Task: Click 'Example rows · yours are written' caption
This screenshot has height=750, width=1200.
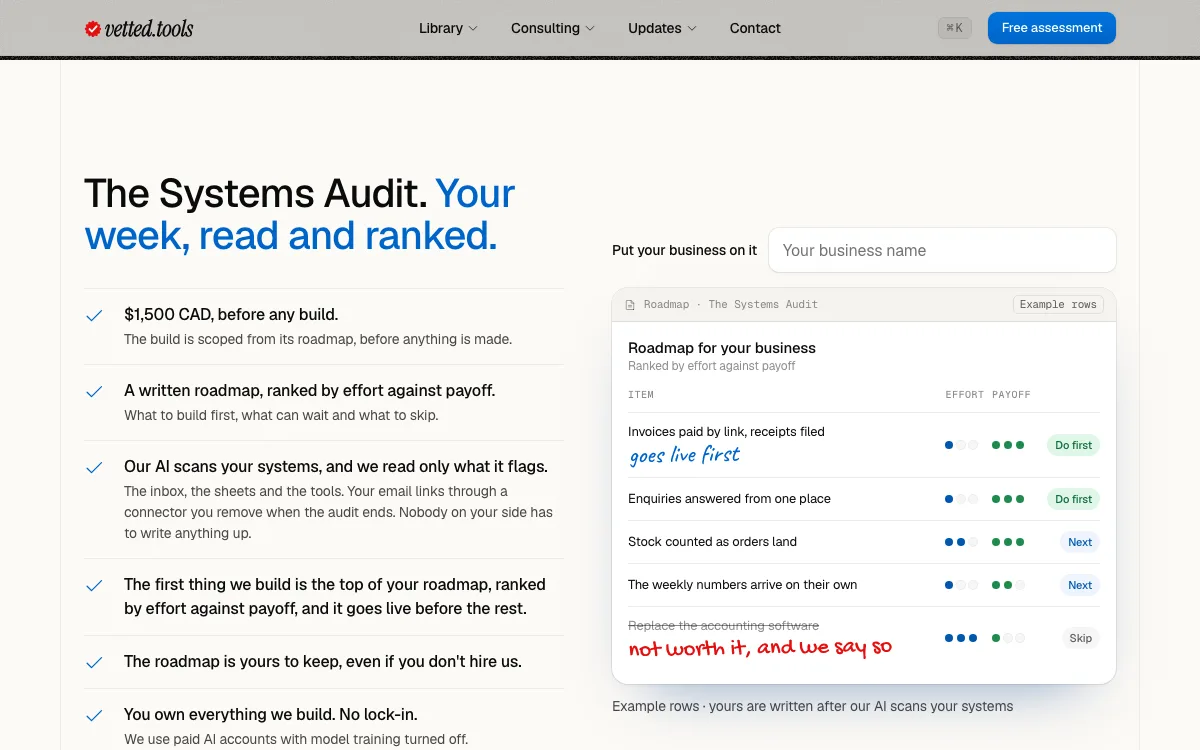Action: click(813, 706)
